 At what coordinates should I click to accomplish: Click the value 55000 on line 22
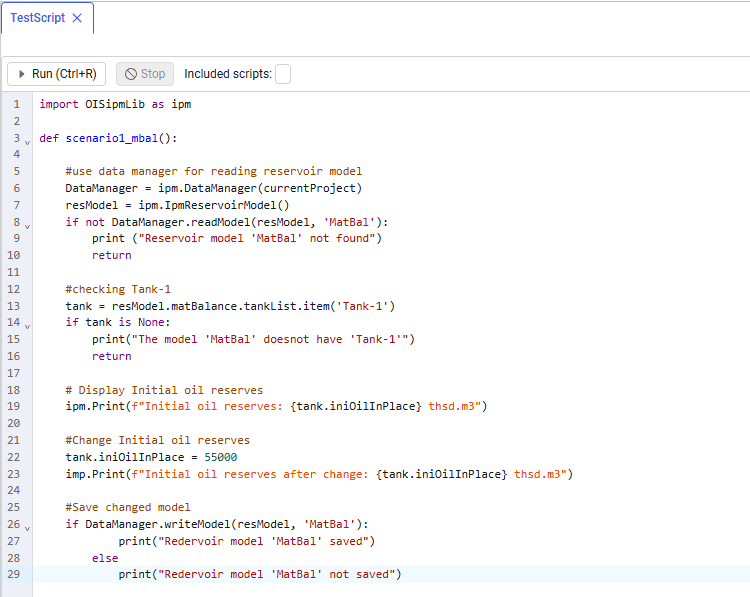(221, 457)
